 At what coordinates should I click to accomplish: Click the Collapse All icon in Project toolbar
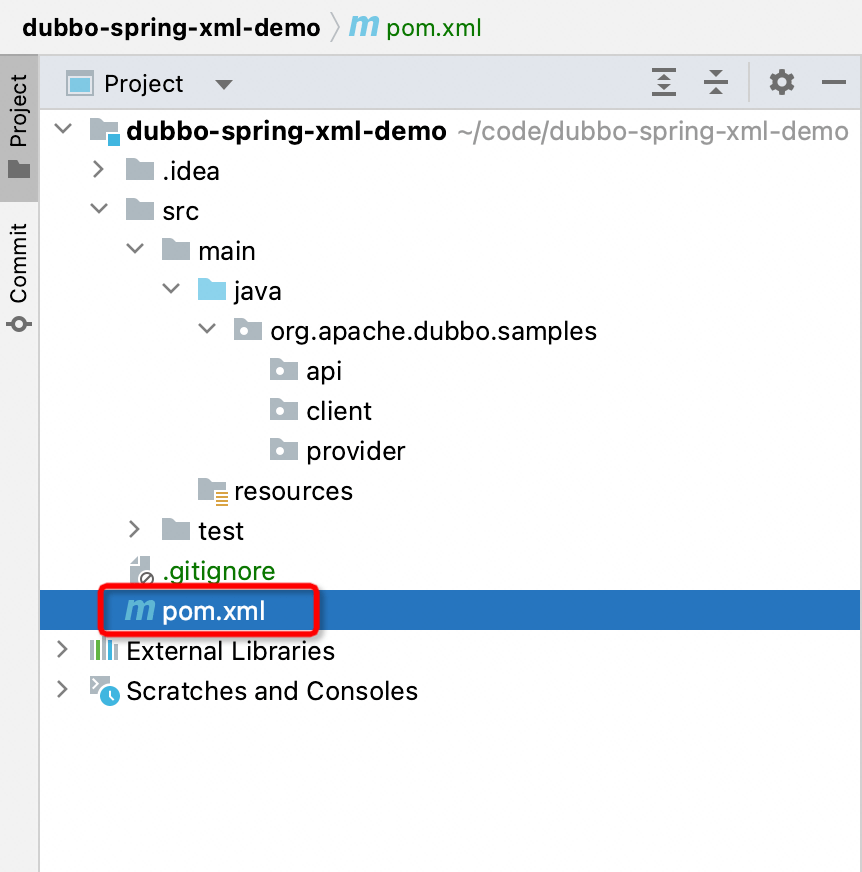point(716,83)
